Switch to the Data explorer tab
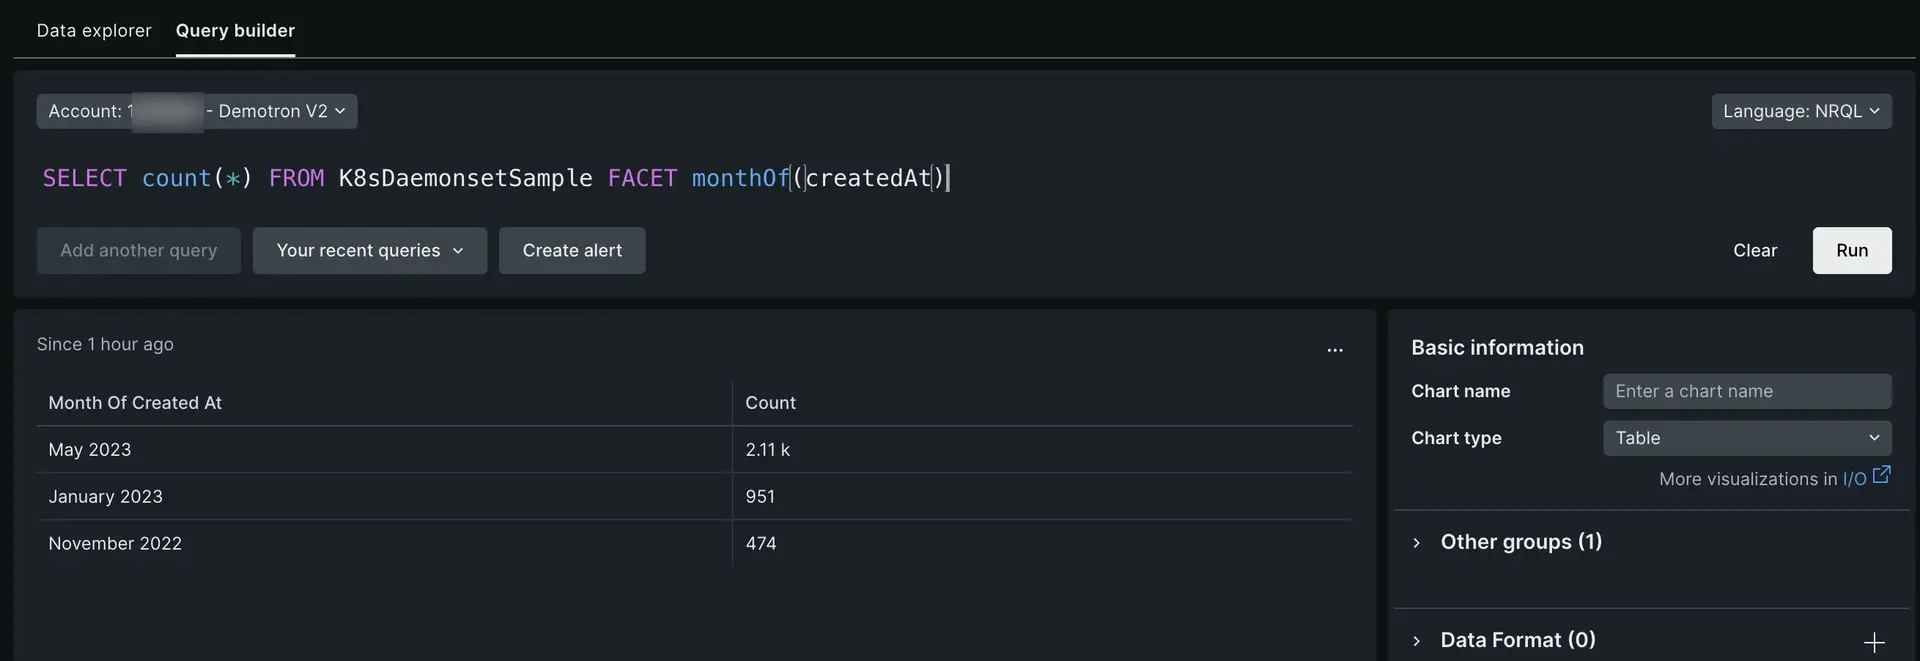1920x661 pixels. tap(93, 30)
